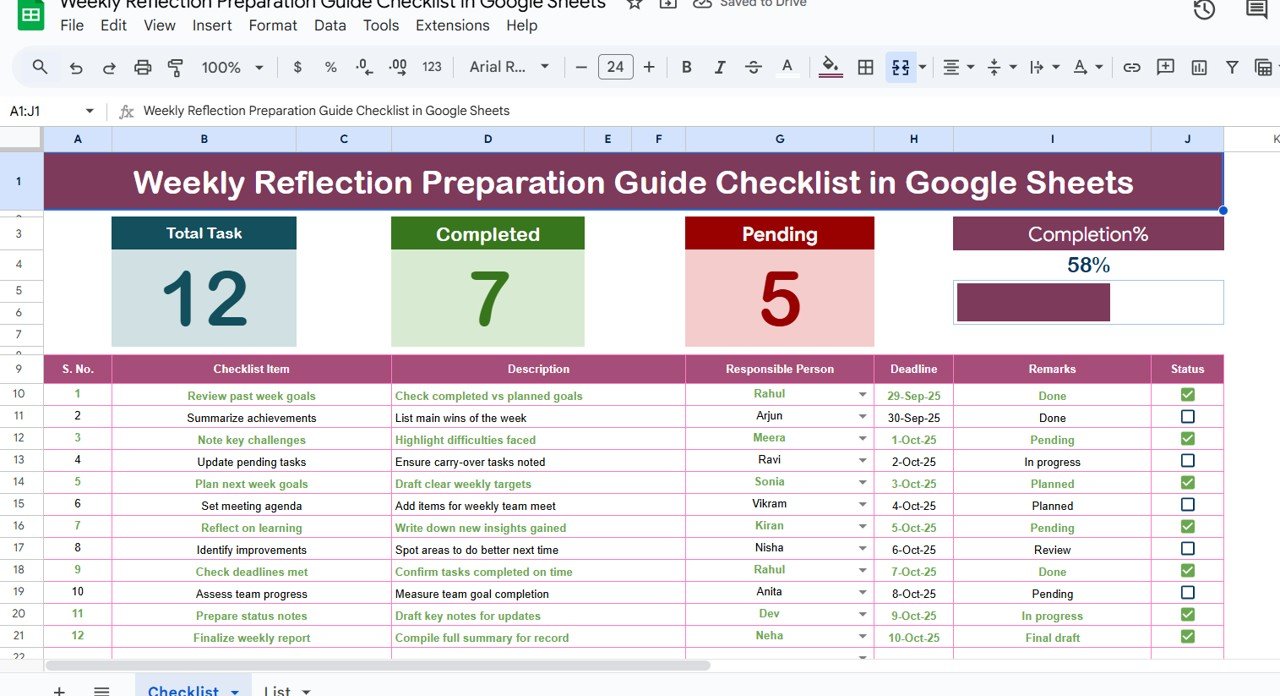Open the Borders tool
Image resolution: width=1280 pixels, height=696 pixels.
pyautogui.click(x=866, y=67)
